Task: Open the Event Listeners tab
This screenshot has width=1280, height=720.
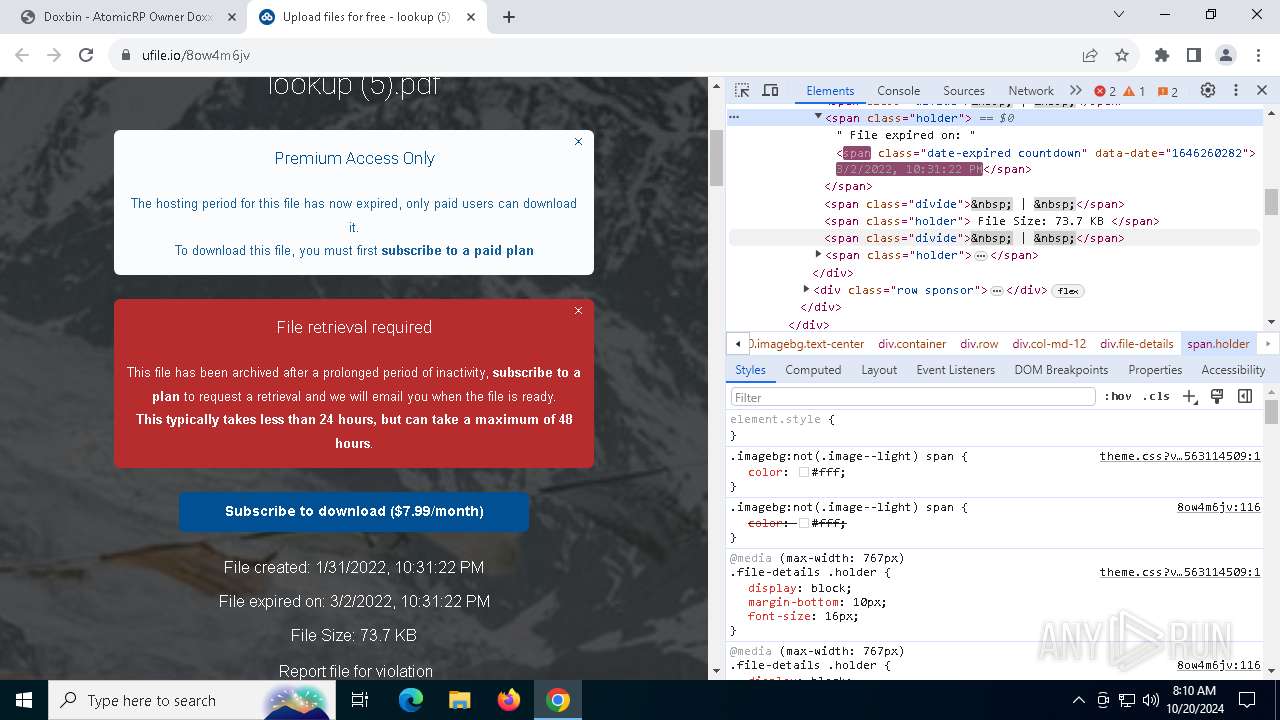Action: pyautogui.click(x=956, y=369)
